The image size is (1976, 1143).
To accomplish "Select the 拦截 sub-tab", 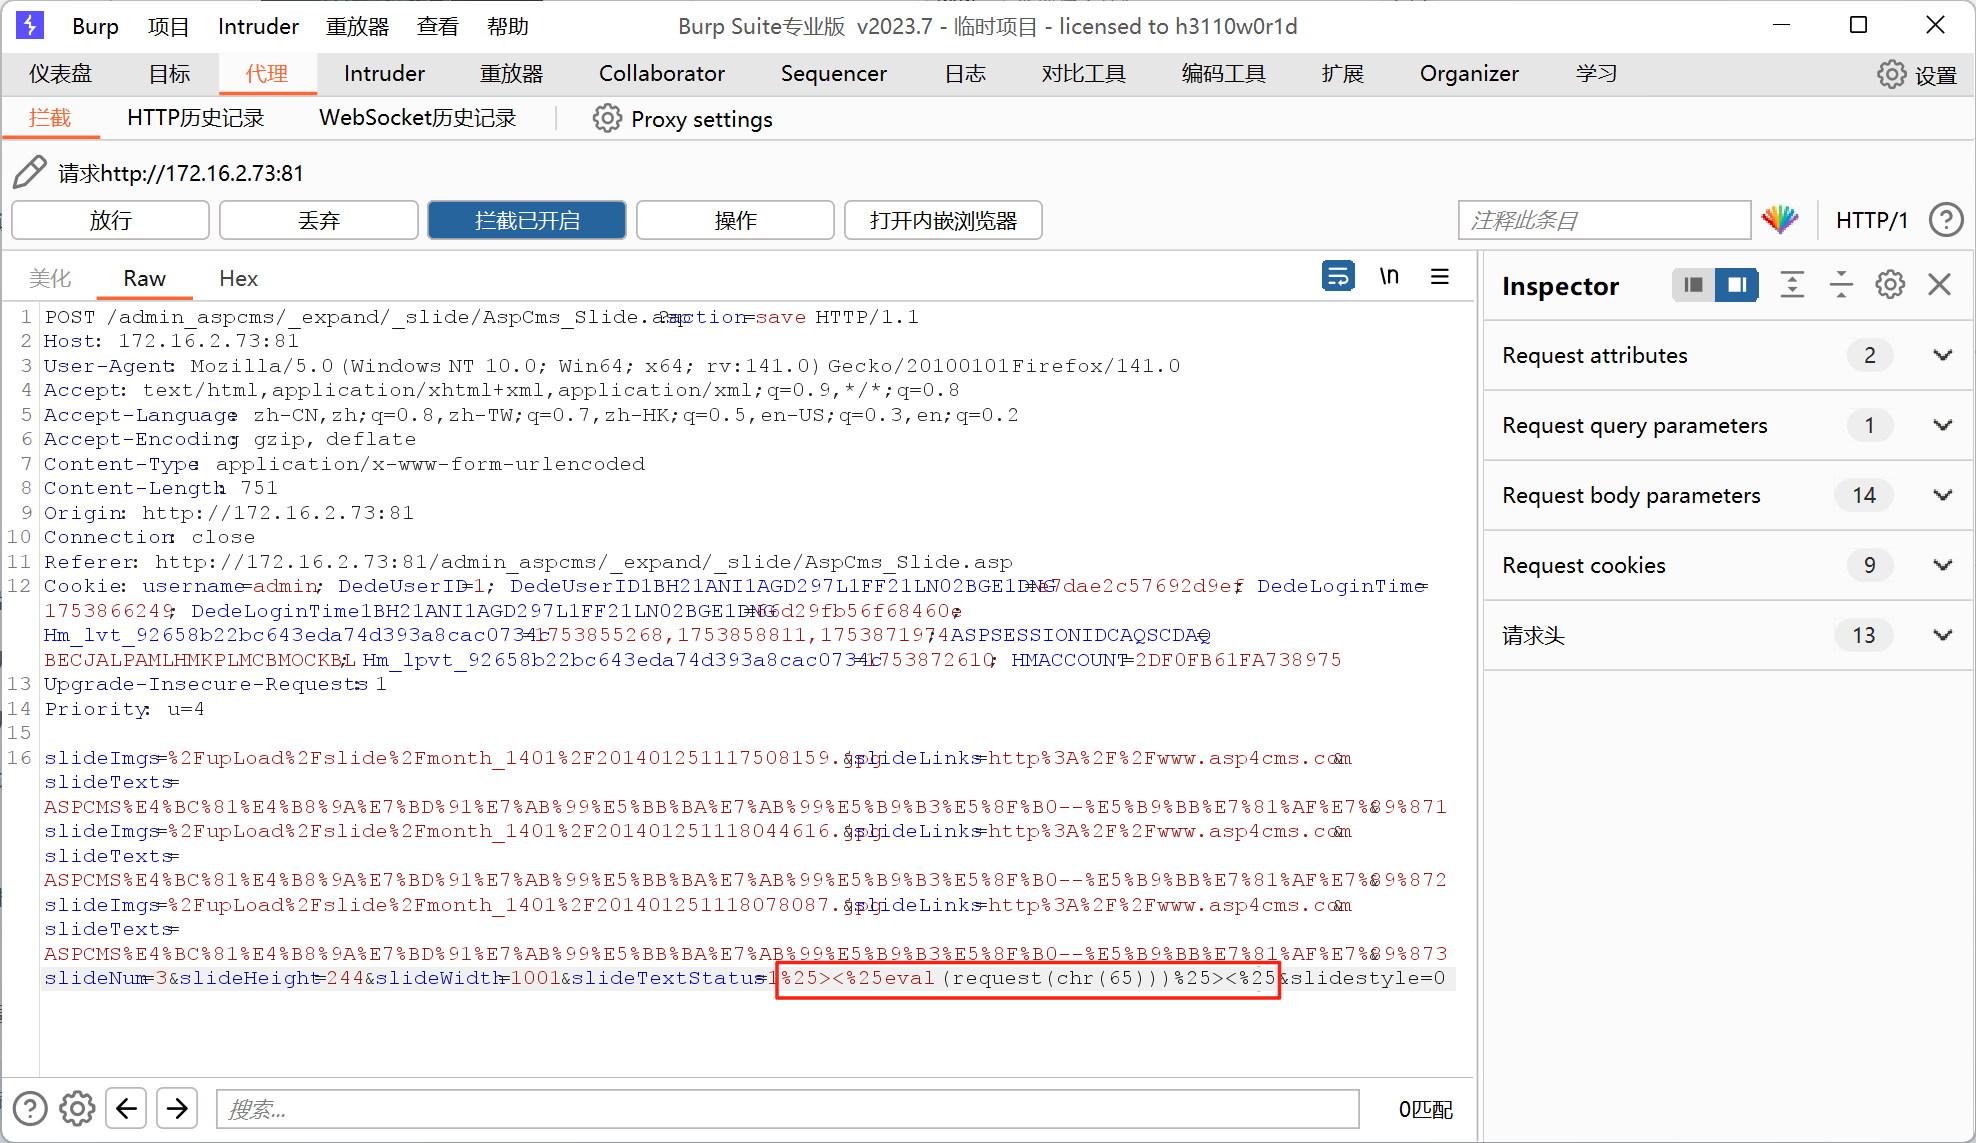I will point(50,118).
